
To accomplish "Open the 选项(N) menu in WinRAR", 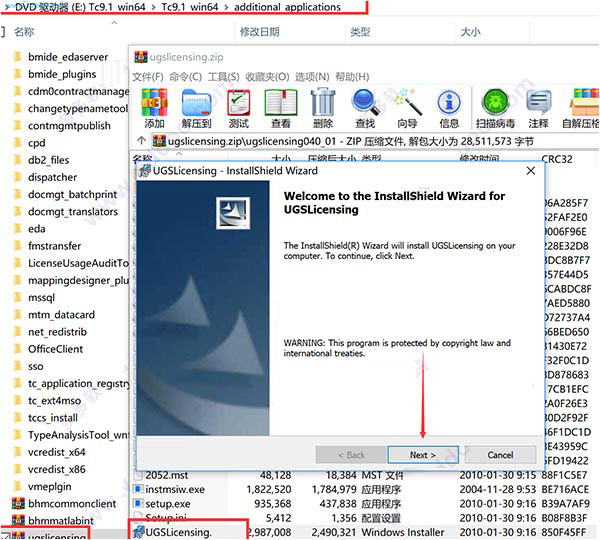I will pyautogui.click(x=312, y=77).
